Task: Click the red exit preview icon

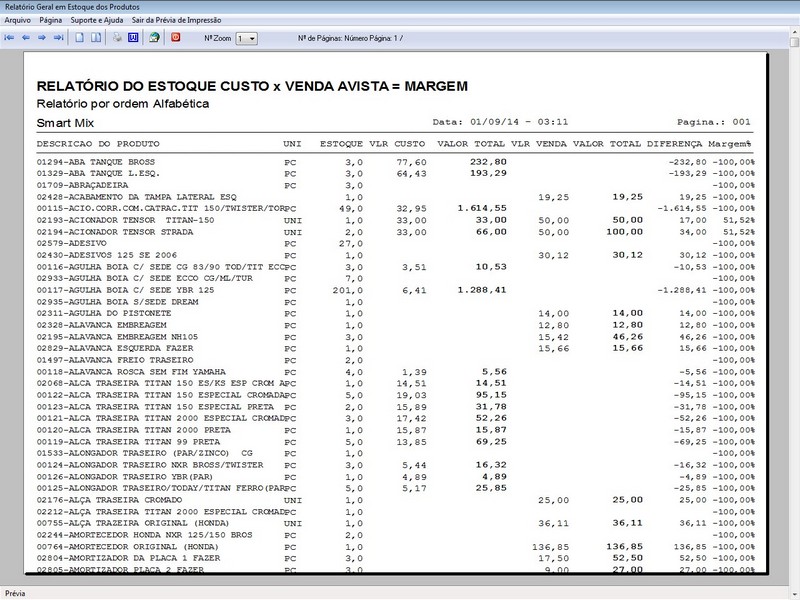Action: [x=176, y=37]
